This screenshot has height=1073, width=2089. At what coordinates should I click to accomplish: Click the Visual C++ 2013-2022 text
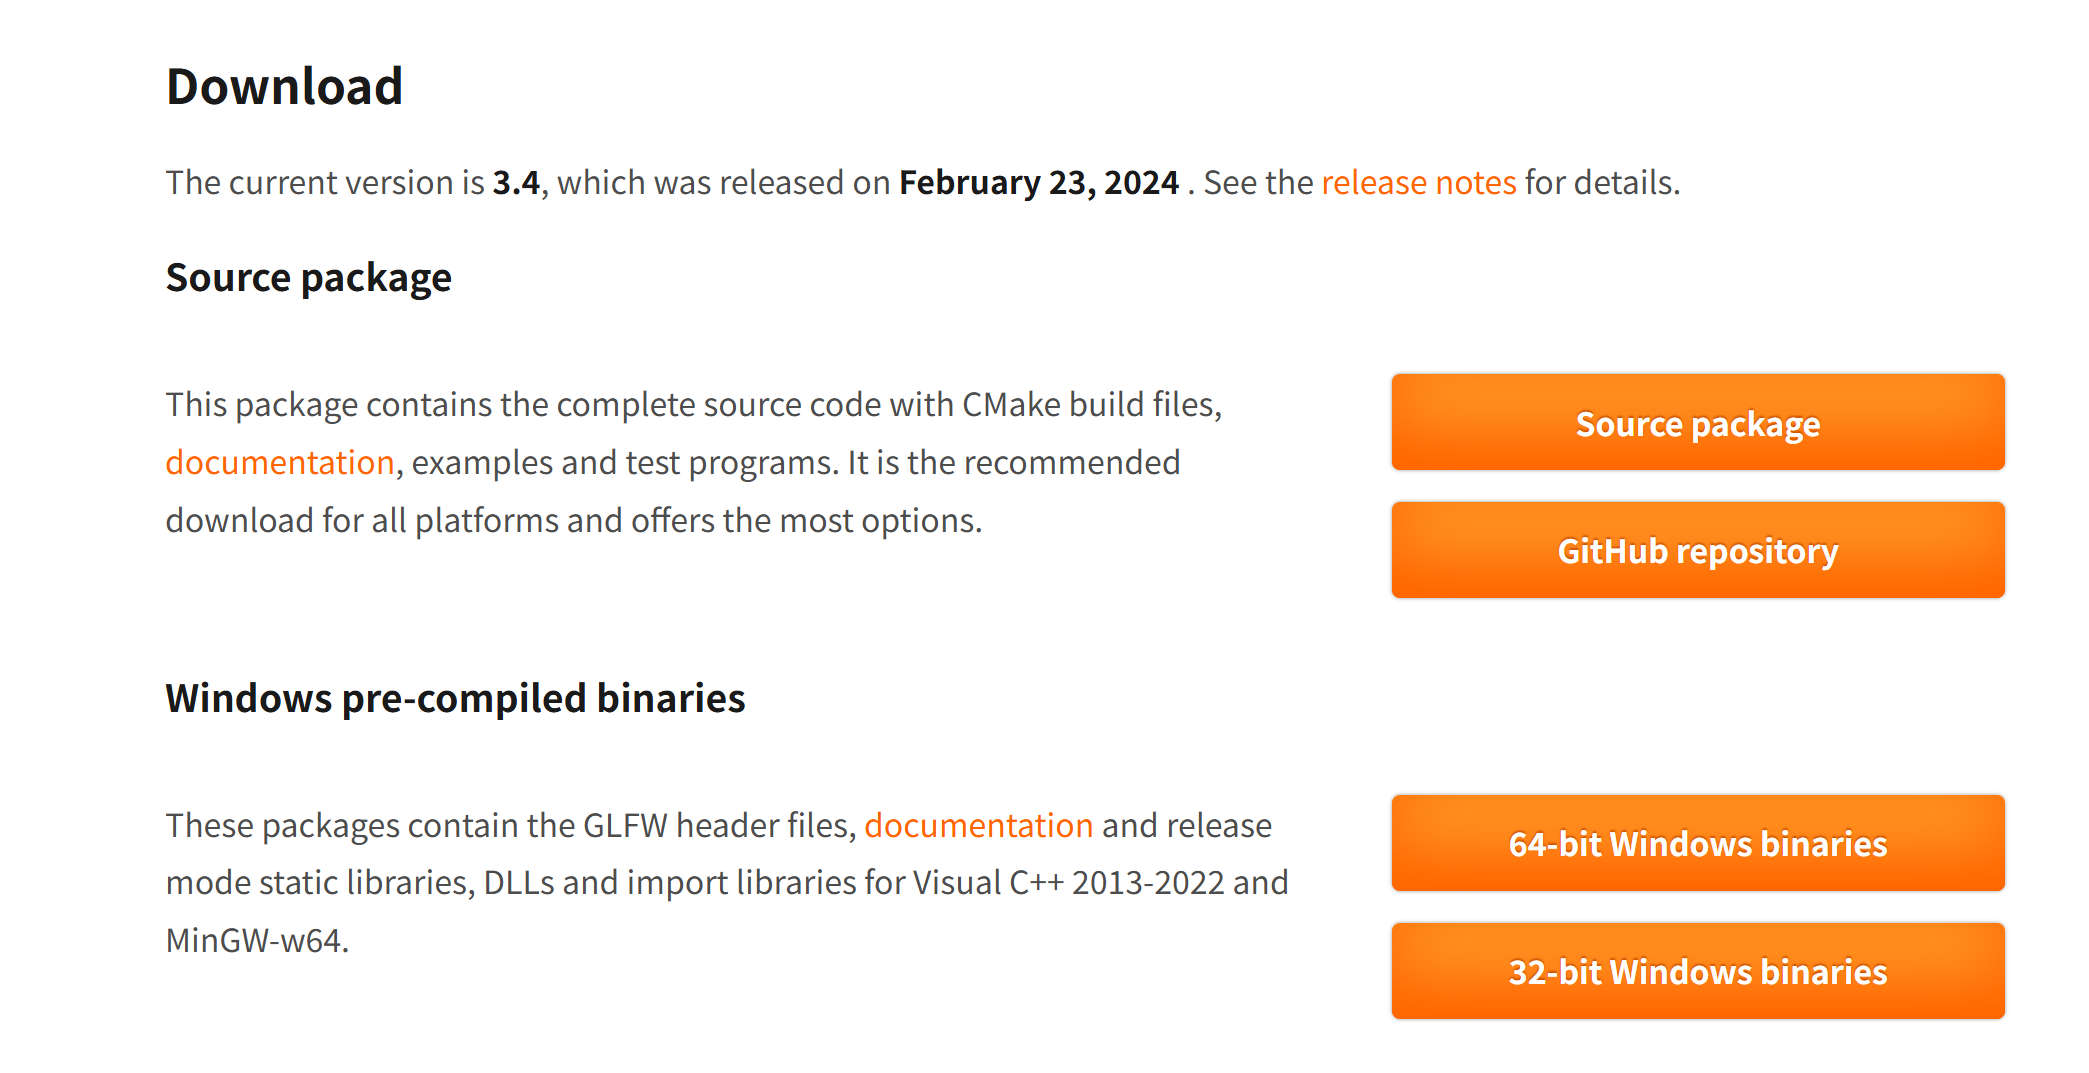pyautogui.click(x=1068, y=883)
